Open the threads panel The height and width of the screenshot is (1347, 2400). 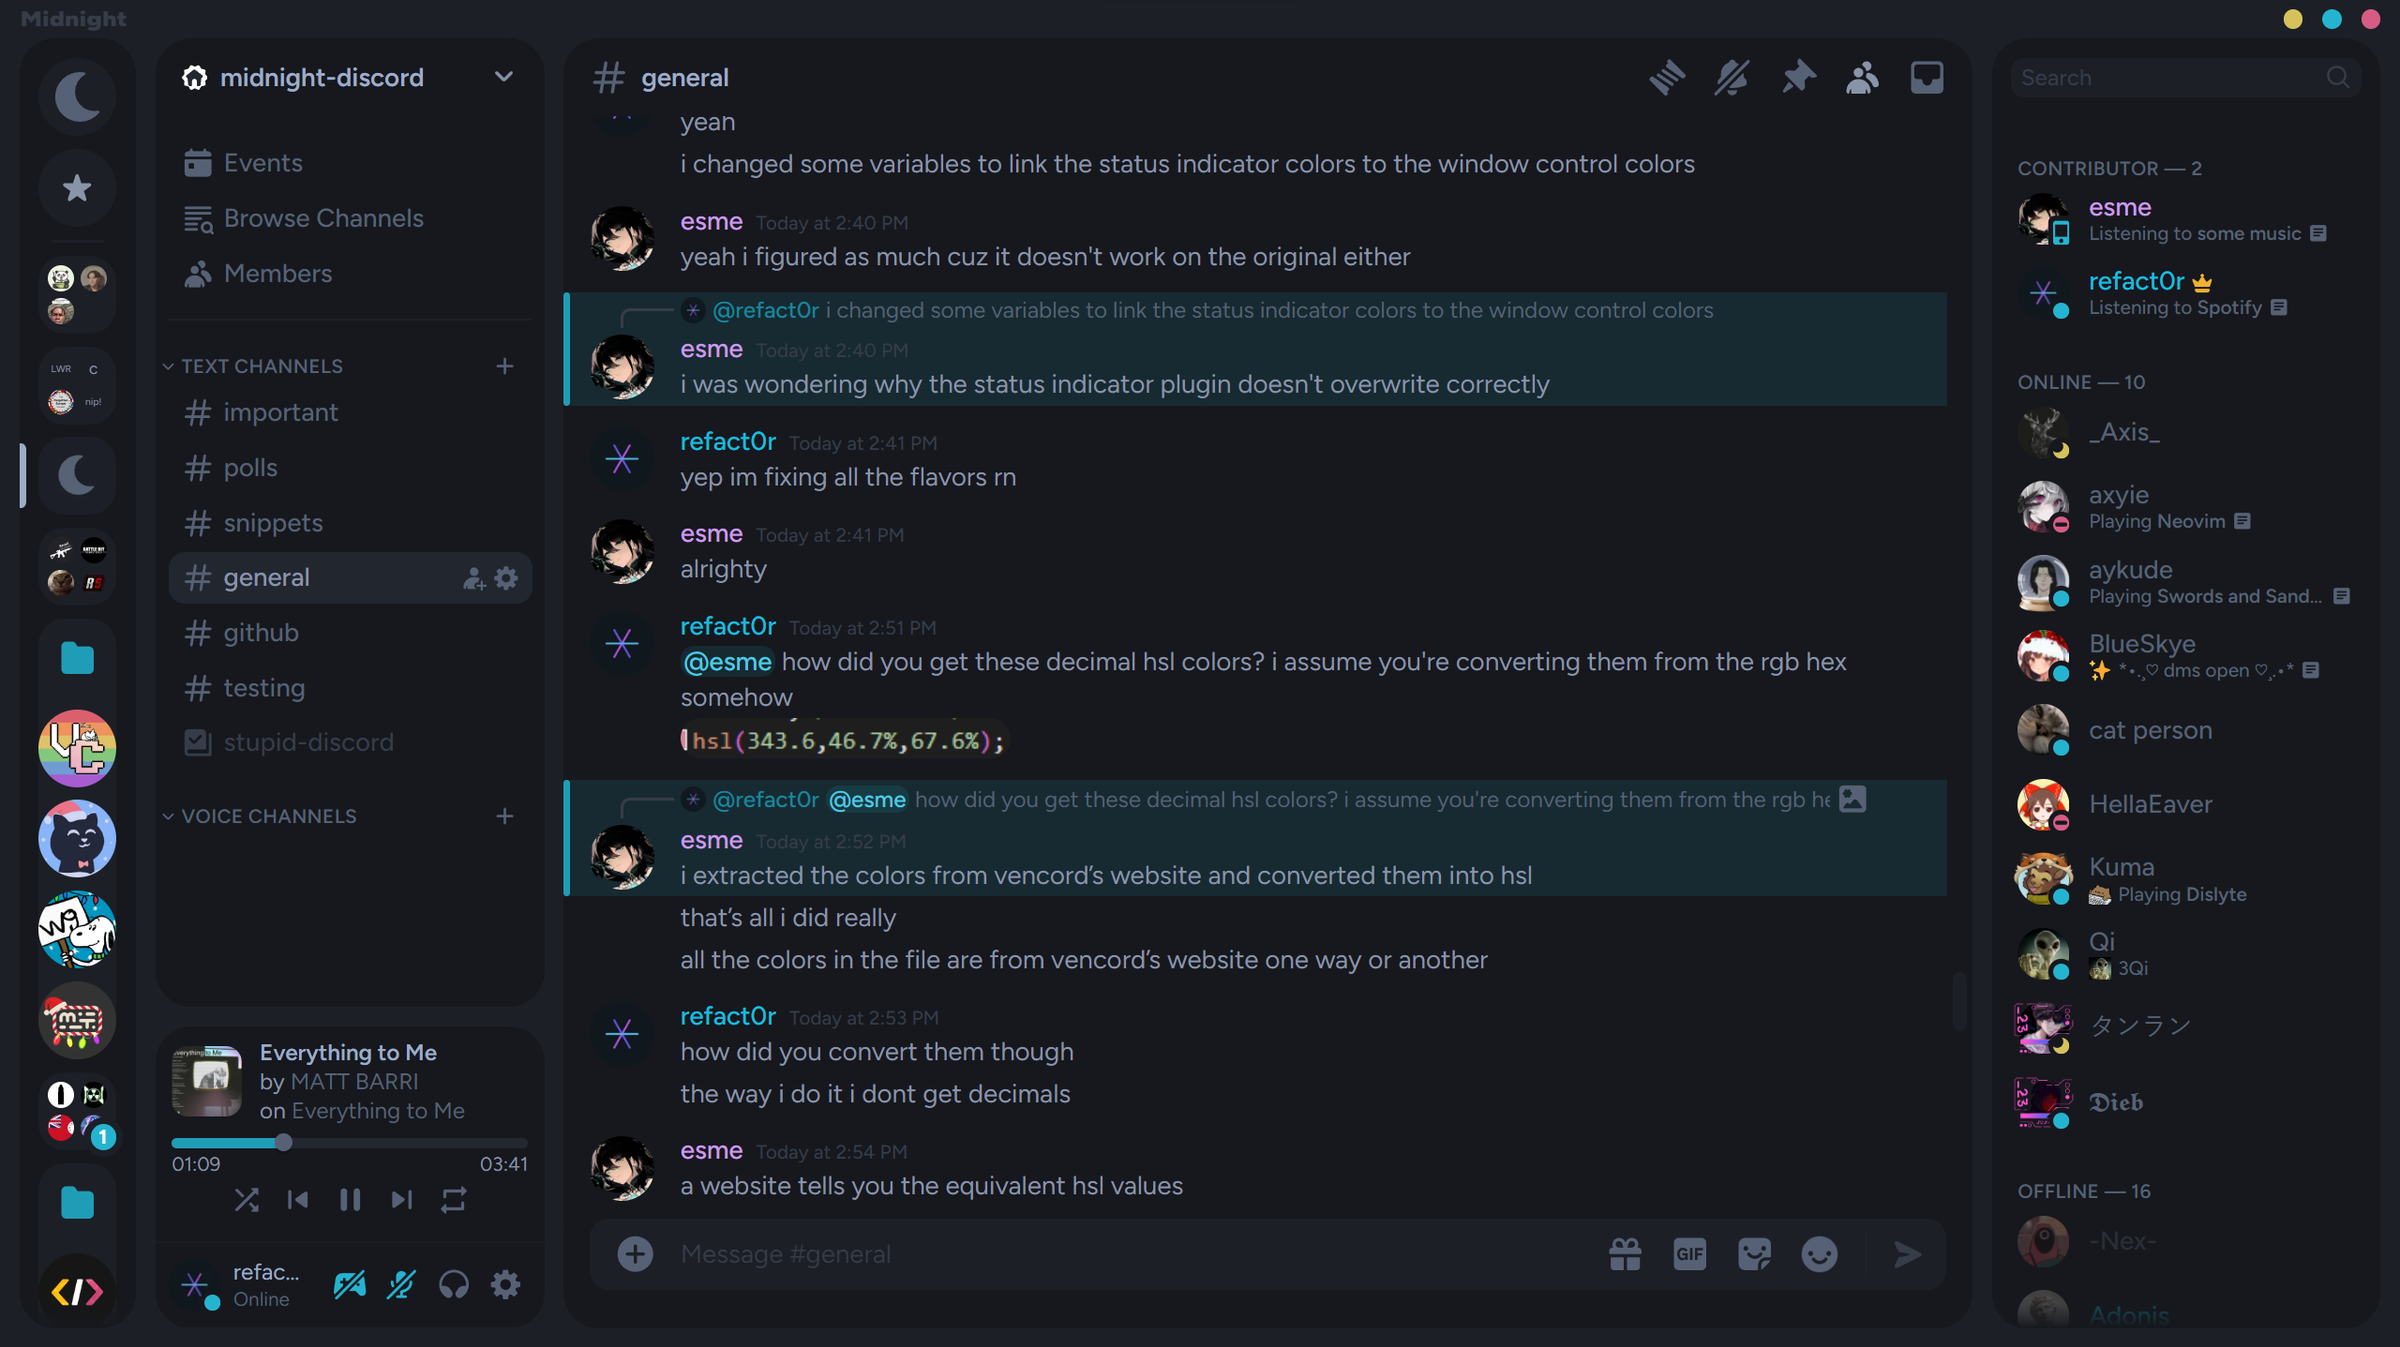[x=1666, y=77]
